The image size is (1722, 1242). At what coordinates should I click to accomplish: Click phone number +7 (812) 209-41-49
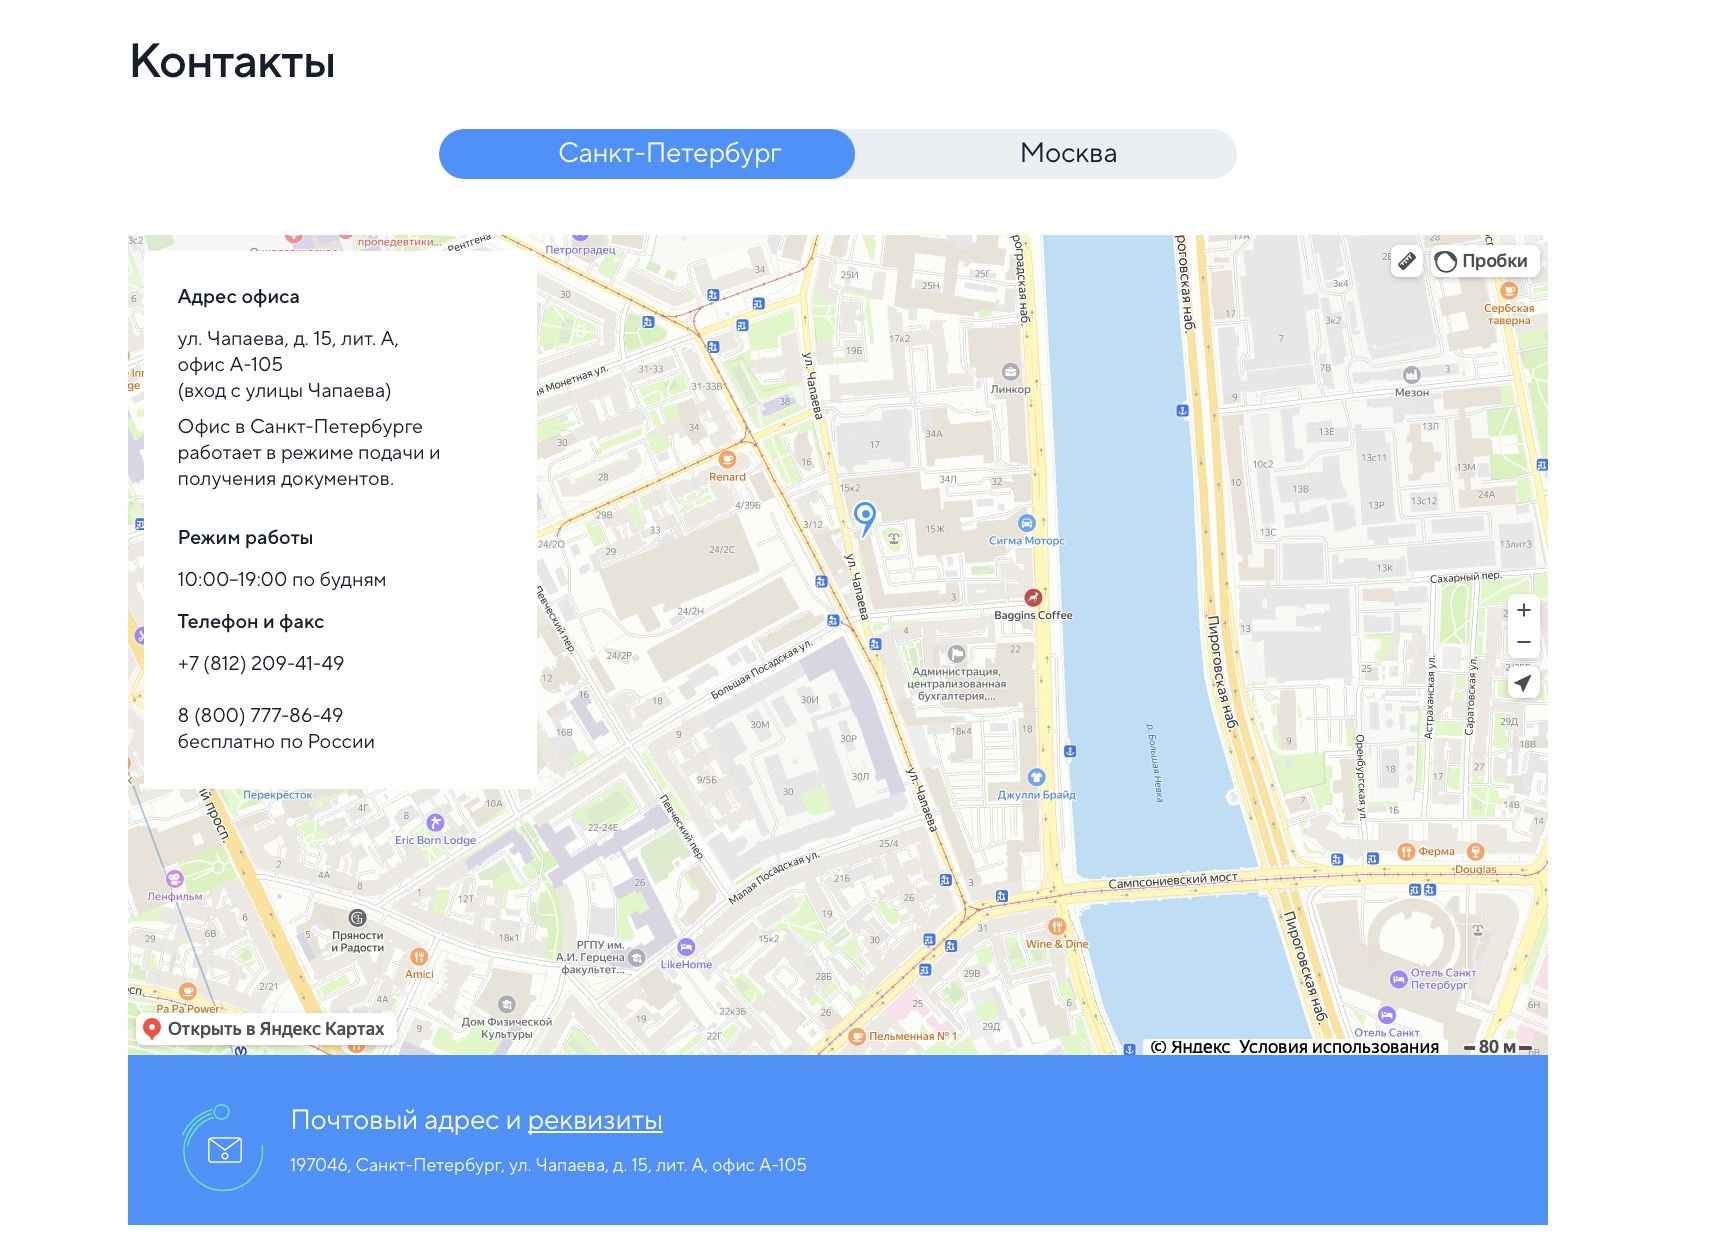pos(261,663)
